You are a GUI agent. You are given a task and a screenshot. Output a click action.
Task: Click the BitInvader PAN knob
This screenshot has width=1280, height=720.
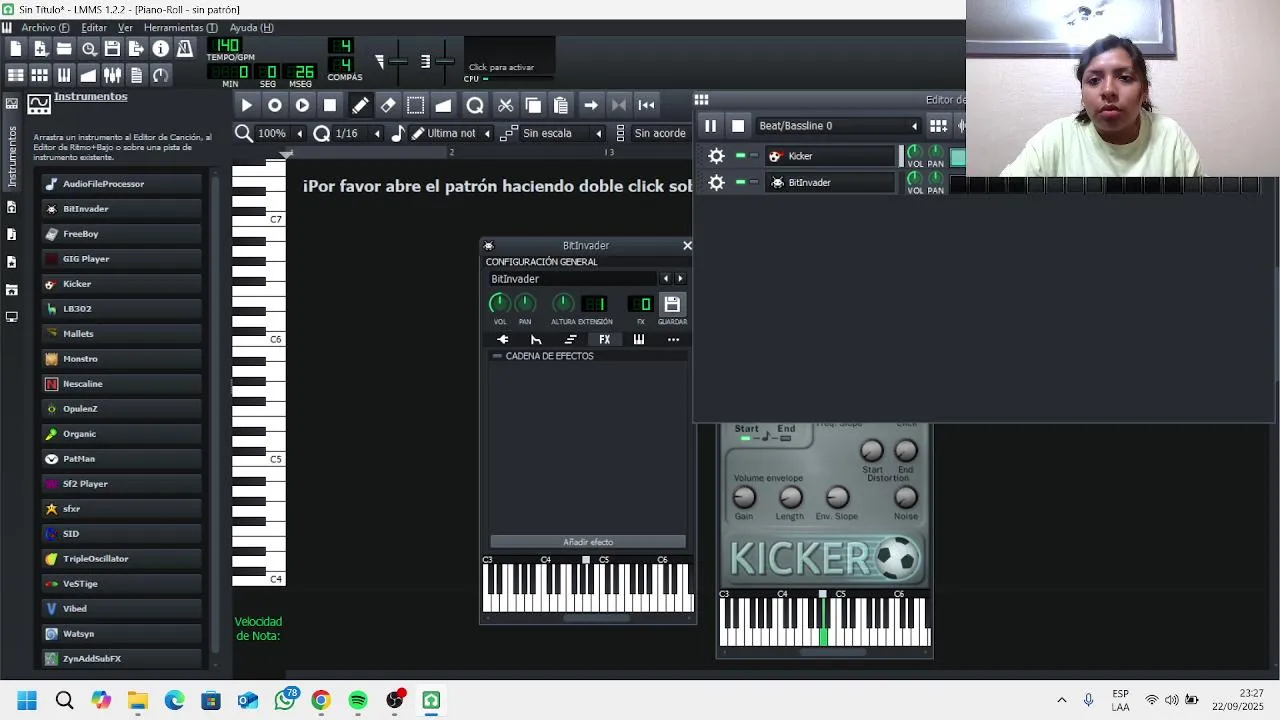525,304
